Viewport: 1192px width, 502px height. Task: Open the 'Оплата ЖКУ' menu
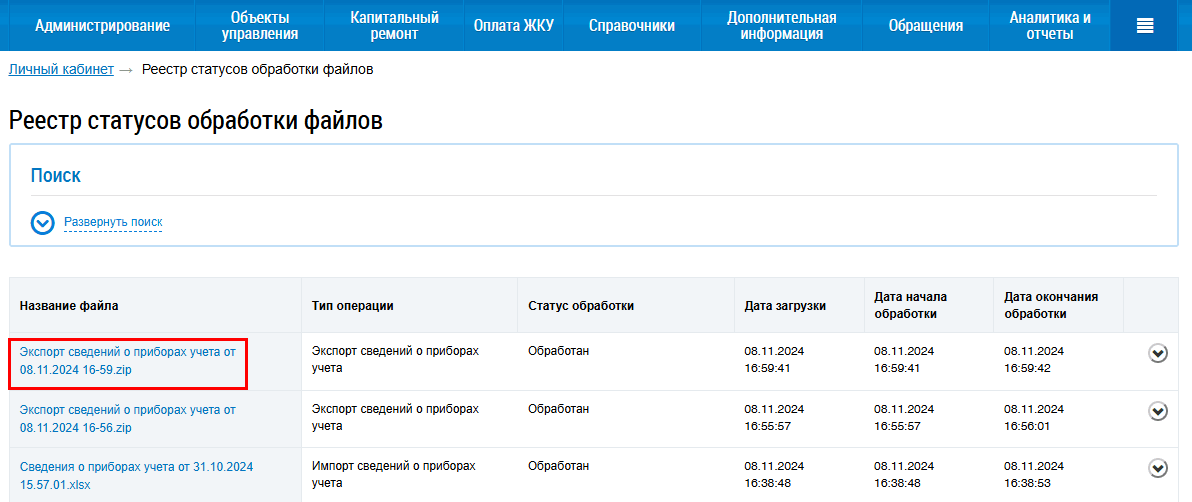pyautogui.click(x=513, y=26)
